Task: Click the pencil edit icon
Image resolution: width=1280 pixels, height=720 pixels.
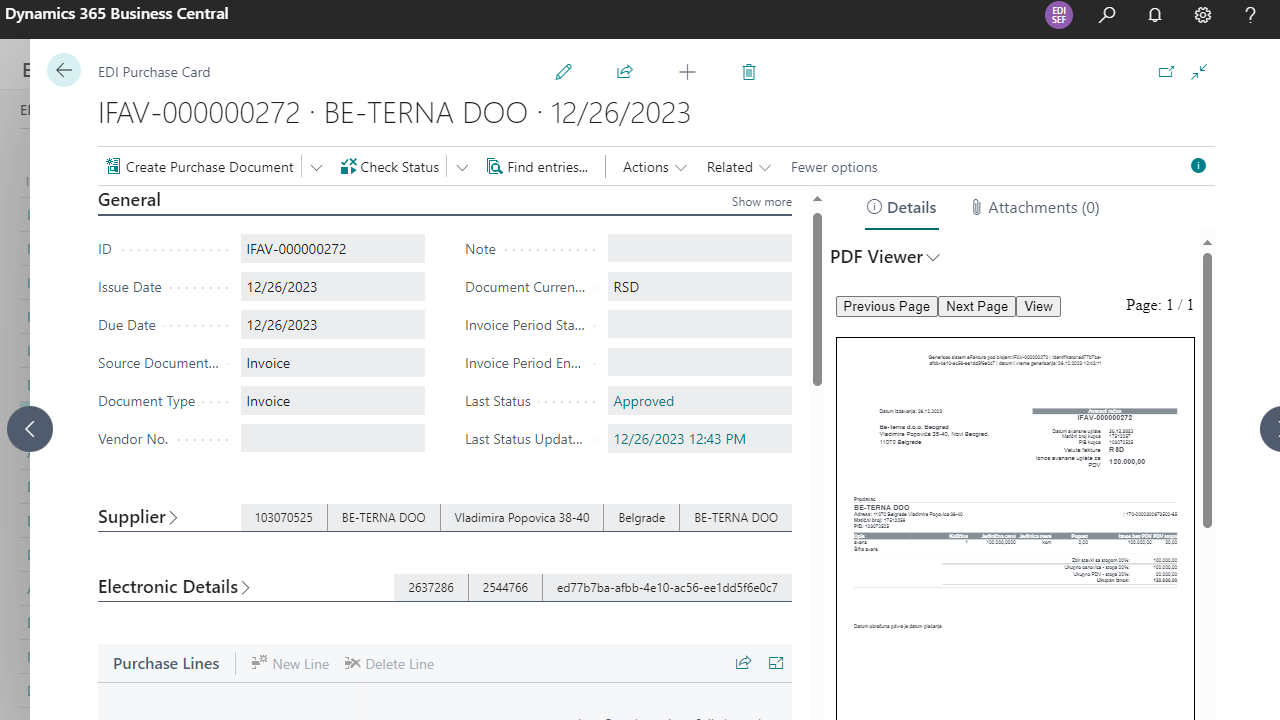Action: click(564, 72)
